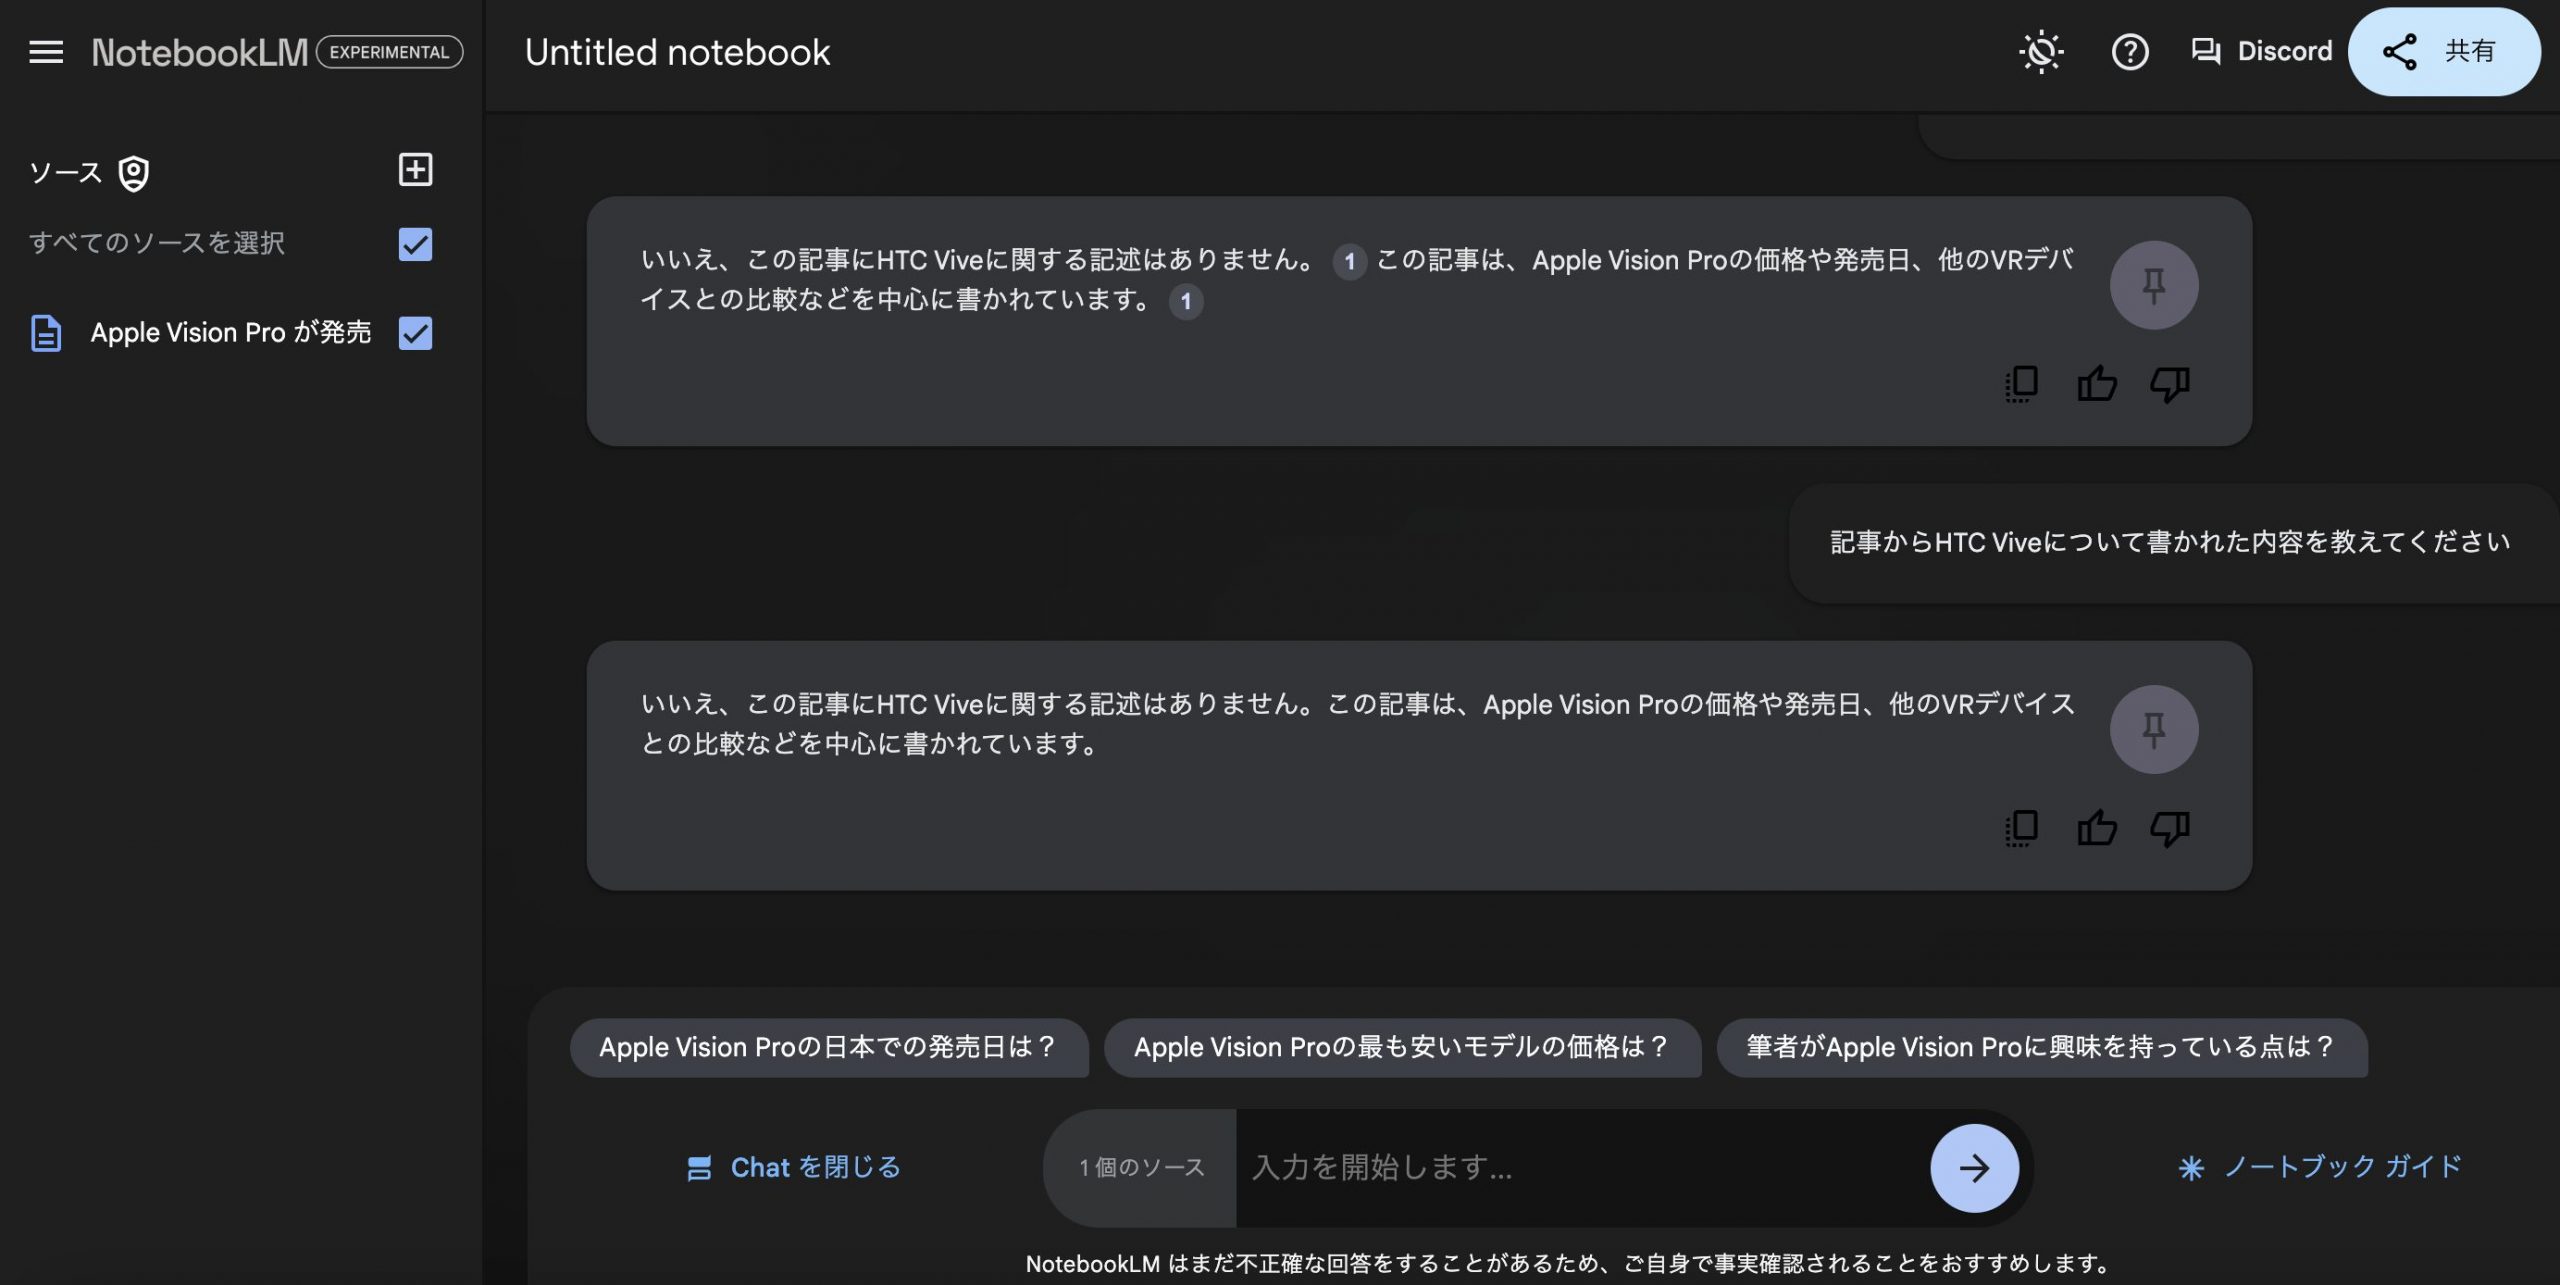Open the hamburger navigation menu
Viewport: 2560px width, 1285px height.
46,52
